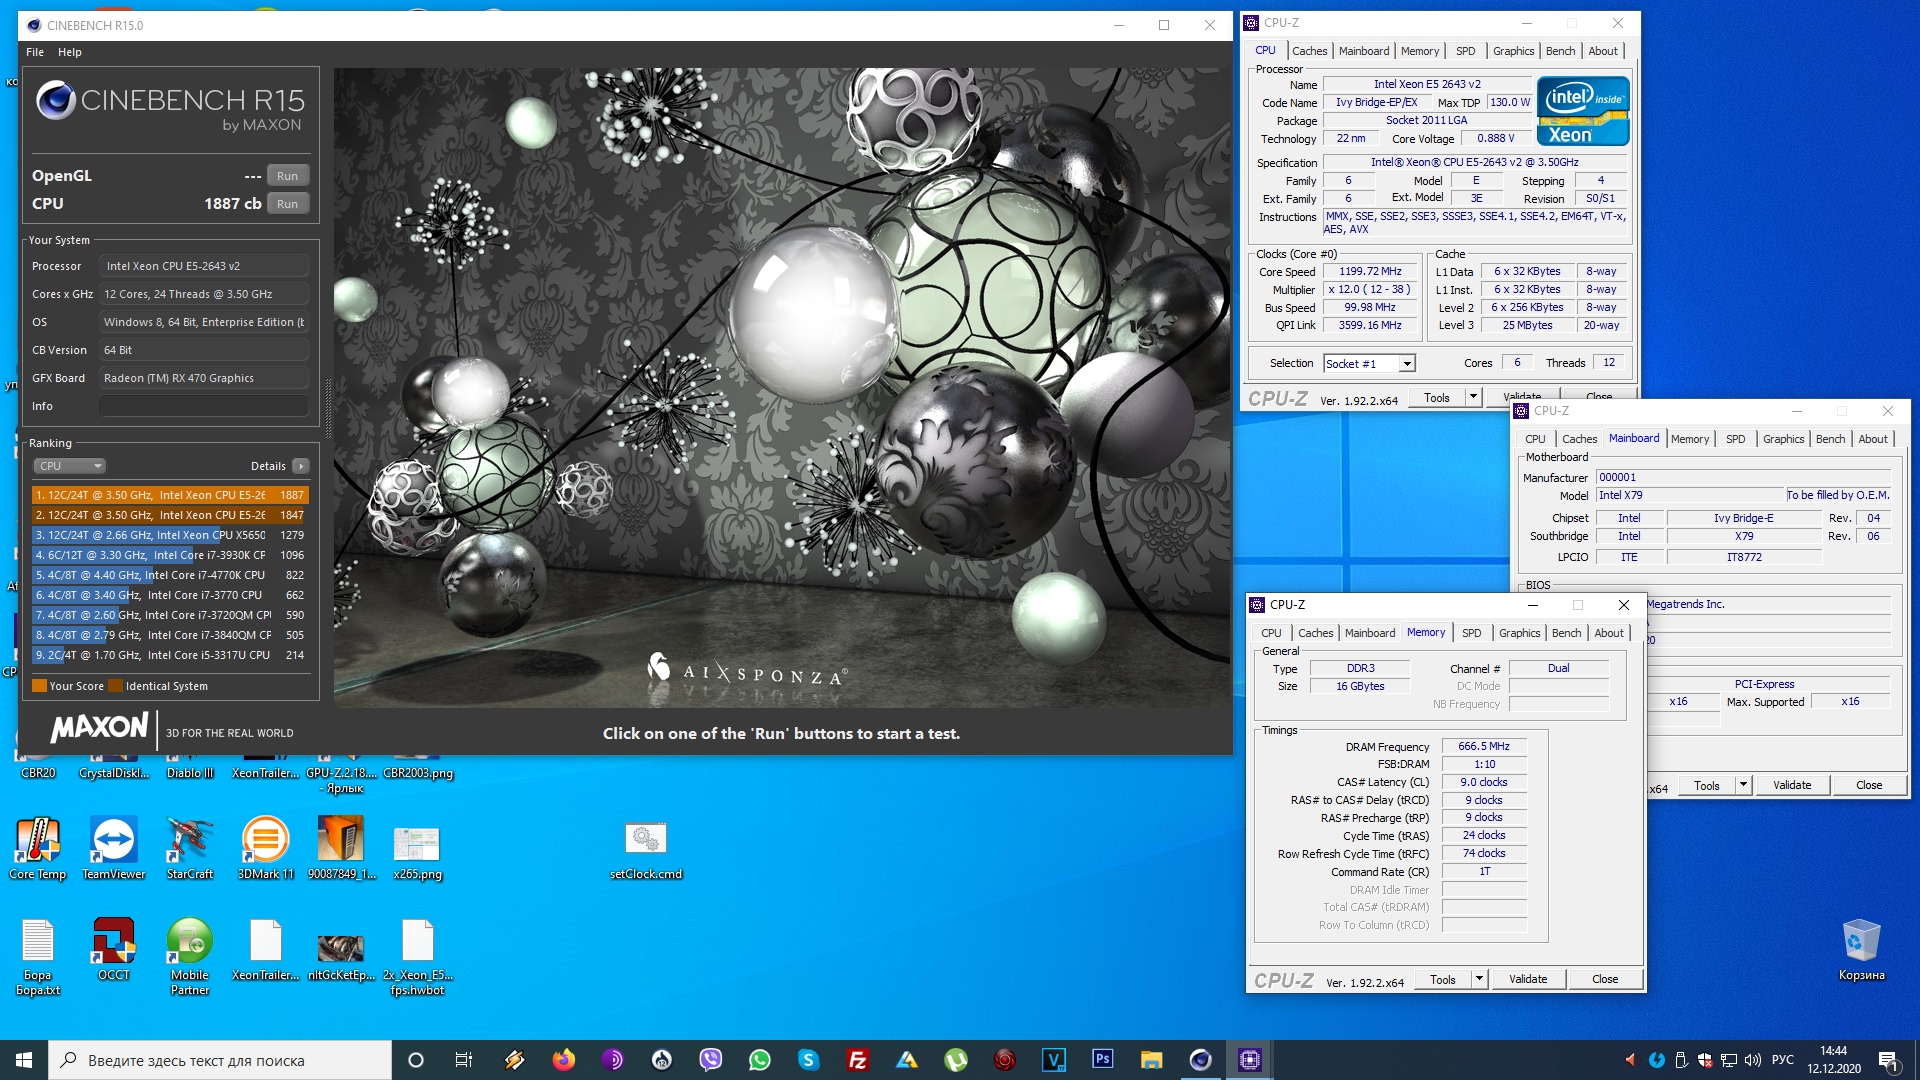Open the File menu in Cinebench
This screenshot has width=1920, height=1080.
tap(35, 52)
